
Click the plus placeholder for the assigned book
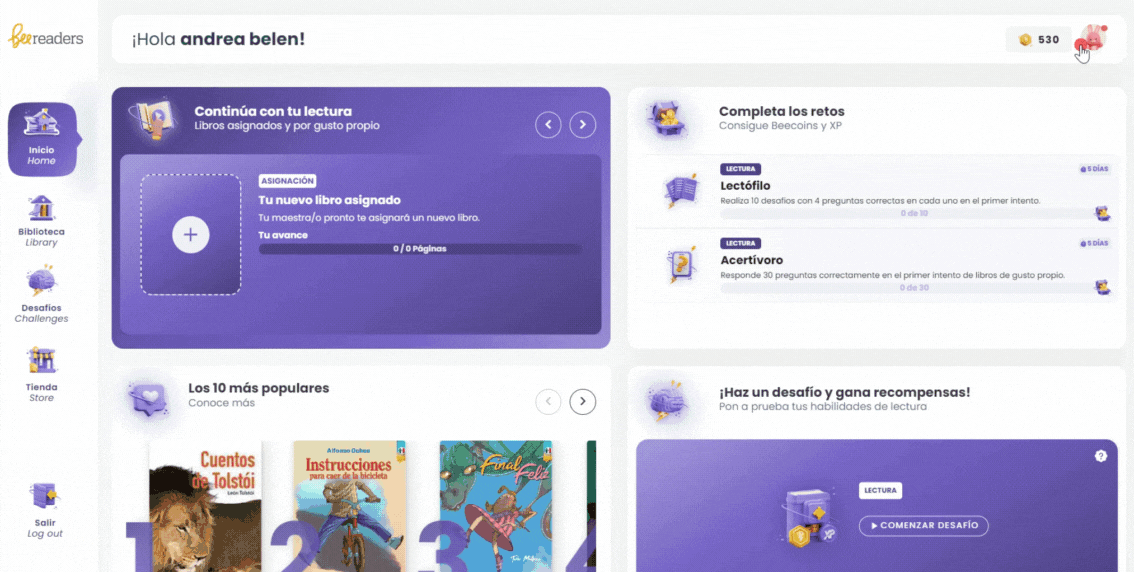(191, 234)
